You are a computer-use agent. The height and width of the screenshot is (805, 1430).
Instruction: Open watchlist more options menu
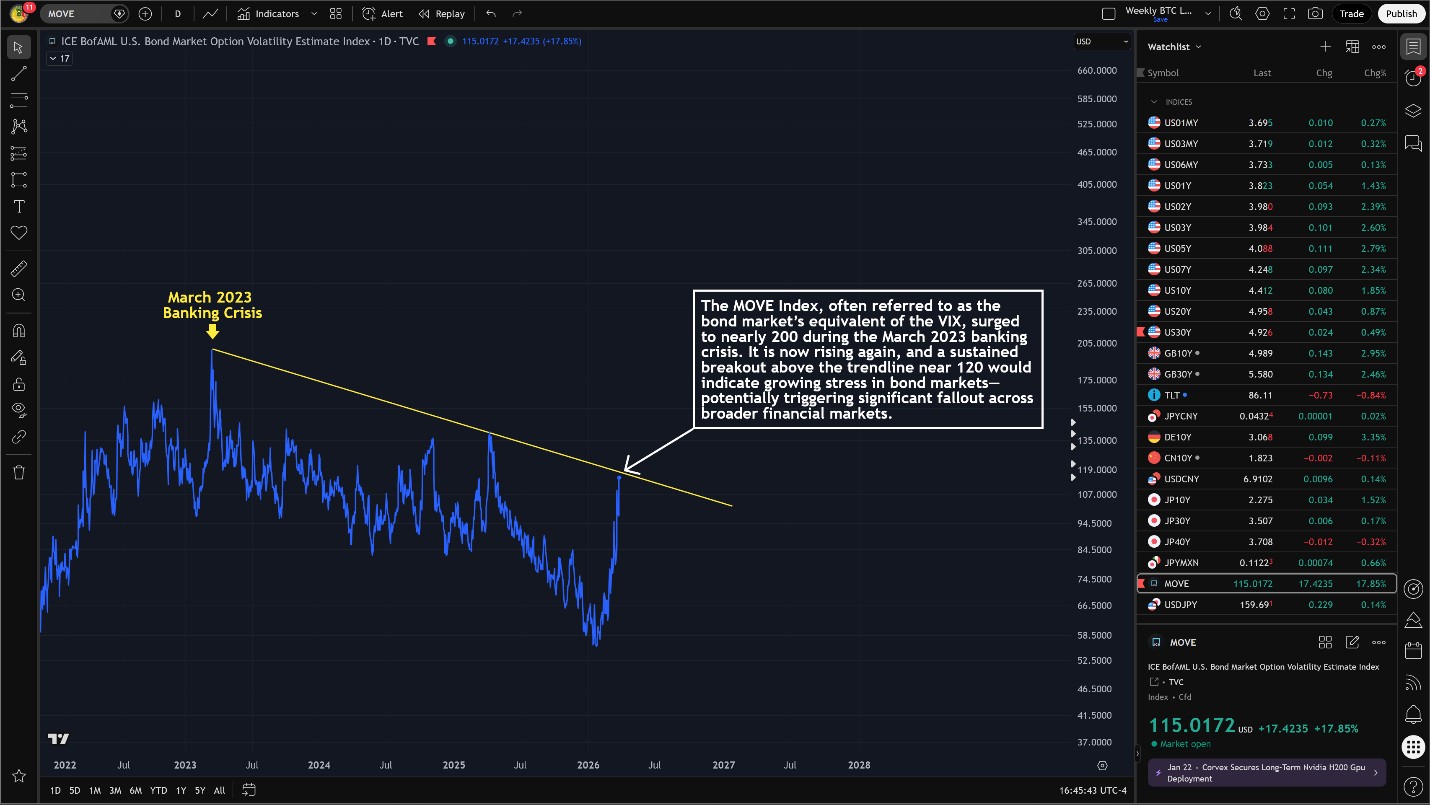pyautogui.click(x=1379, y=46)
